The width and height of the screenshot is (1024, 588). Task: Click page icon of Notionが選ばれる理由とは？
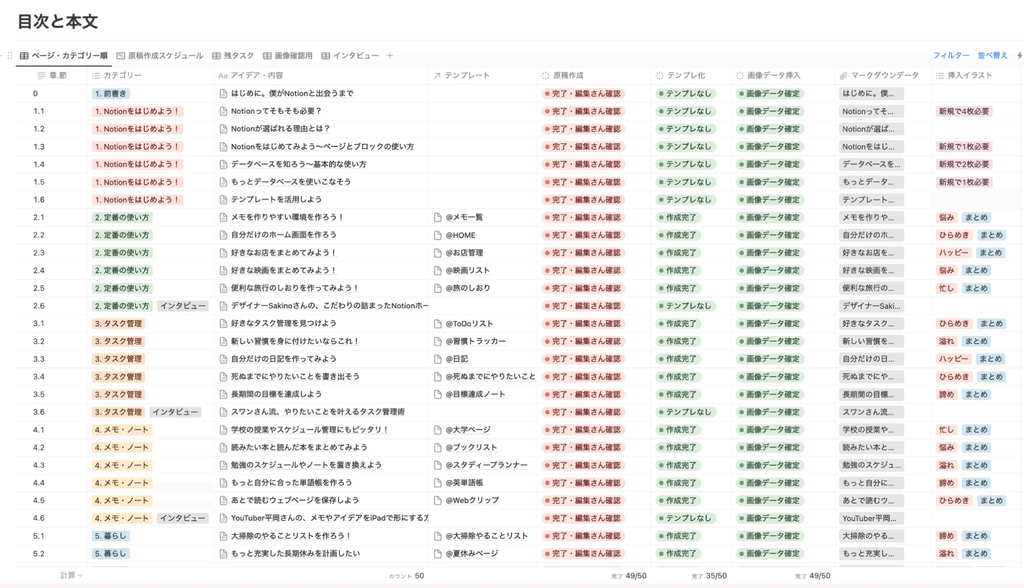click(x=223, y=129)
